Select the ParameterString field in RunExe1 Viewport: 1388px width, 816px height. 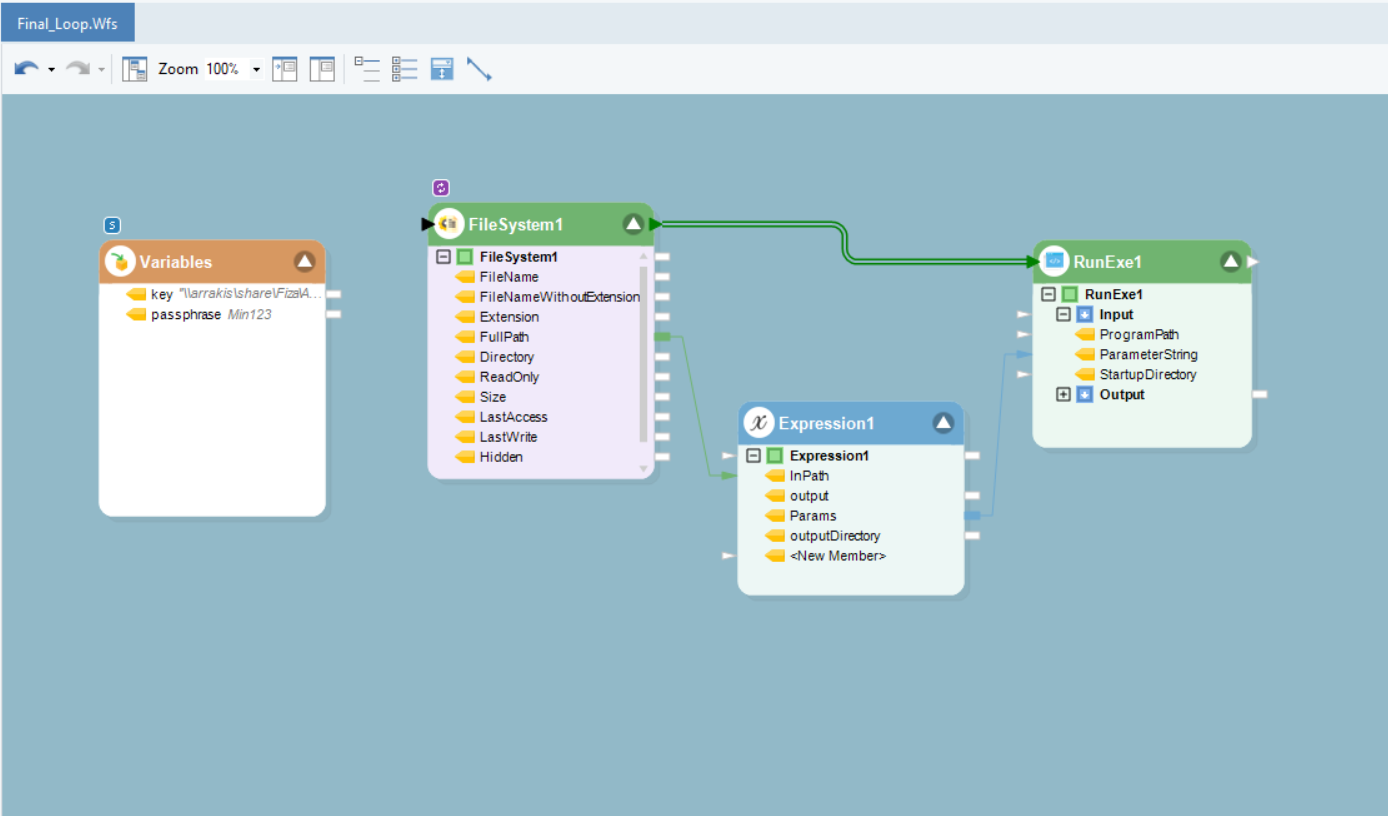pos(1148,355)
